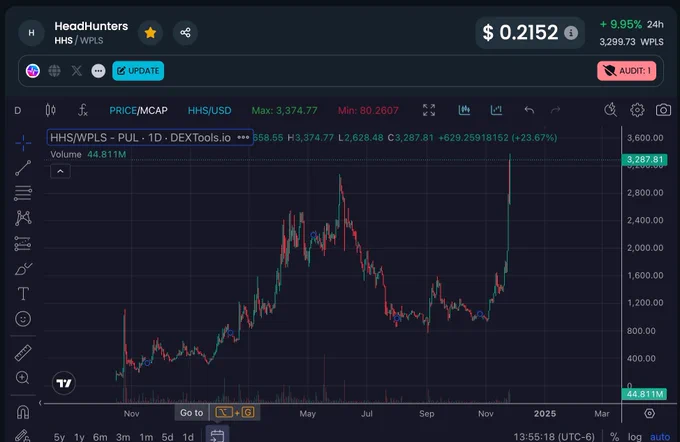Select the horizontal lines (Fib) tool
Image resolution: width=680 pixels, height=442 pixels.
(x=23, y=193)
